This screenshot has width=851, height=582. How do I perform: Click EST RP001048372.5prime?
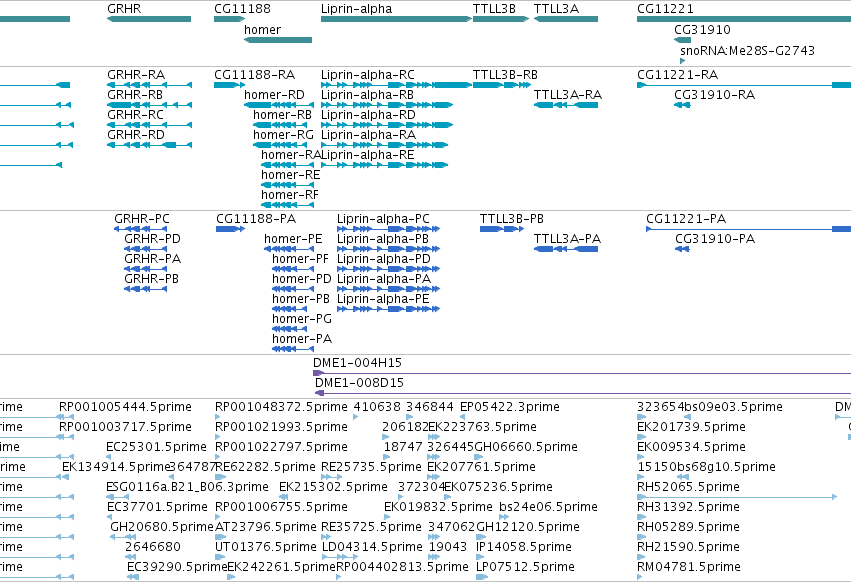[x=281, y=407]
